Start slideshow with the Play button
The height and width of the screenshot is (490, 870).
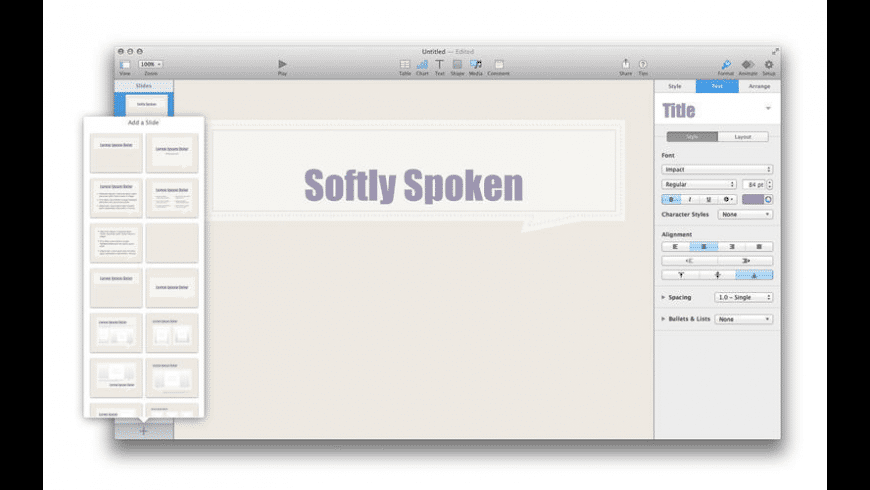click(282, 64)
